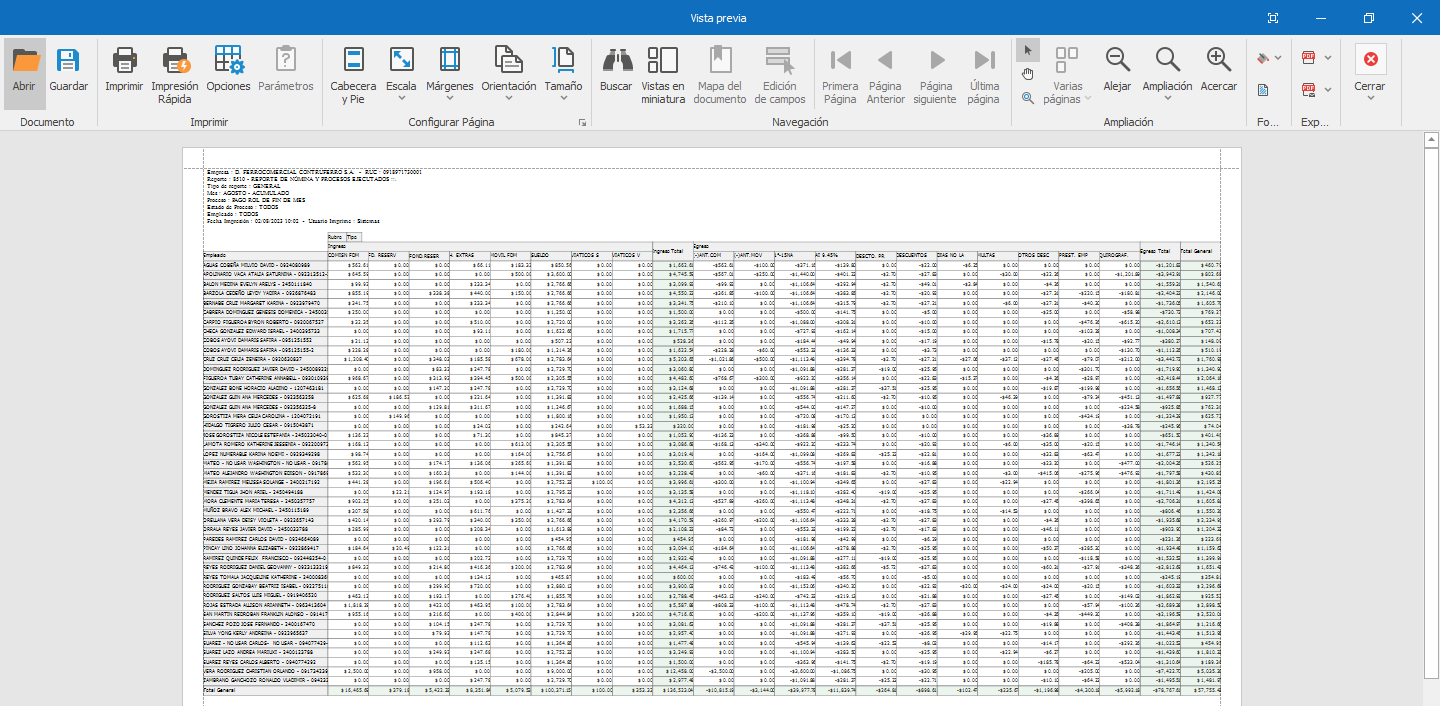Go to Página Anterior
The height and width of the screenshot is (706, 1440).
(x=885, y=76)
